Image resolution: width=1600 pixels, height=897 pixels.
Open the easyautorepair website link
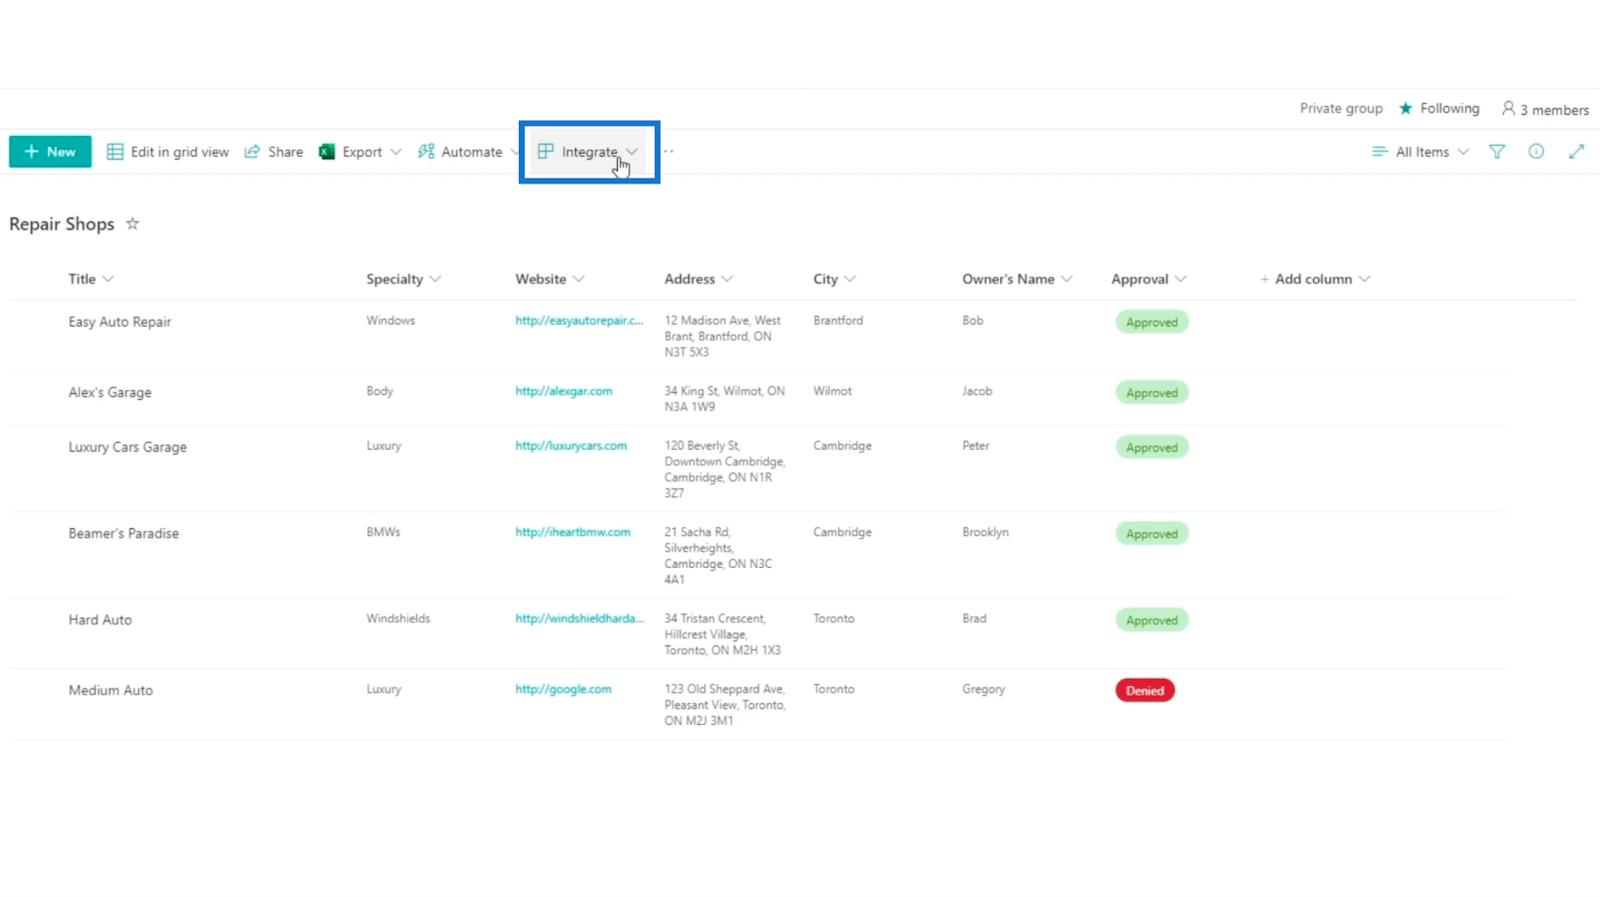579,320
